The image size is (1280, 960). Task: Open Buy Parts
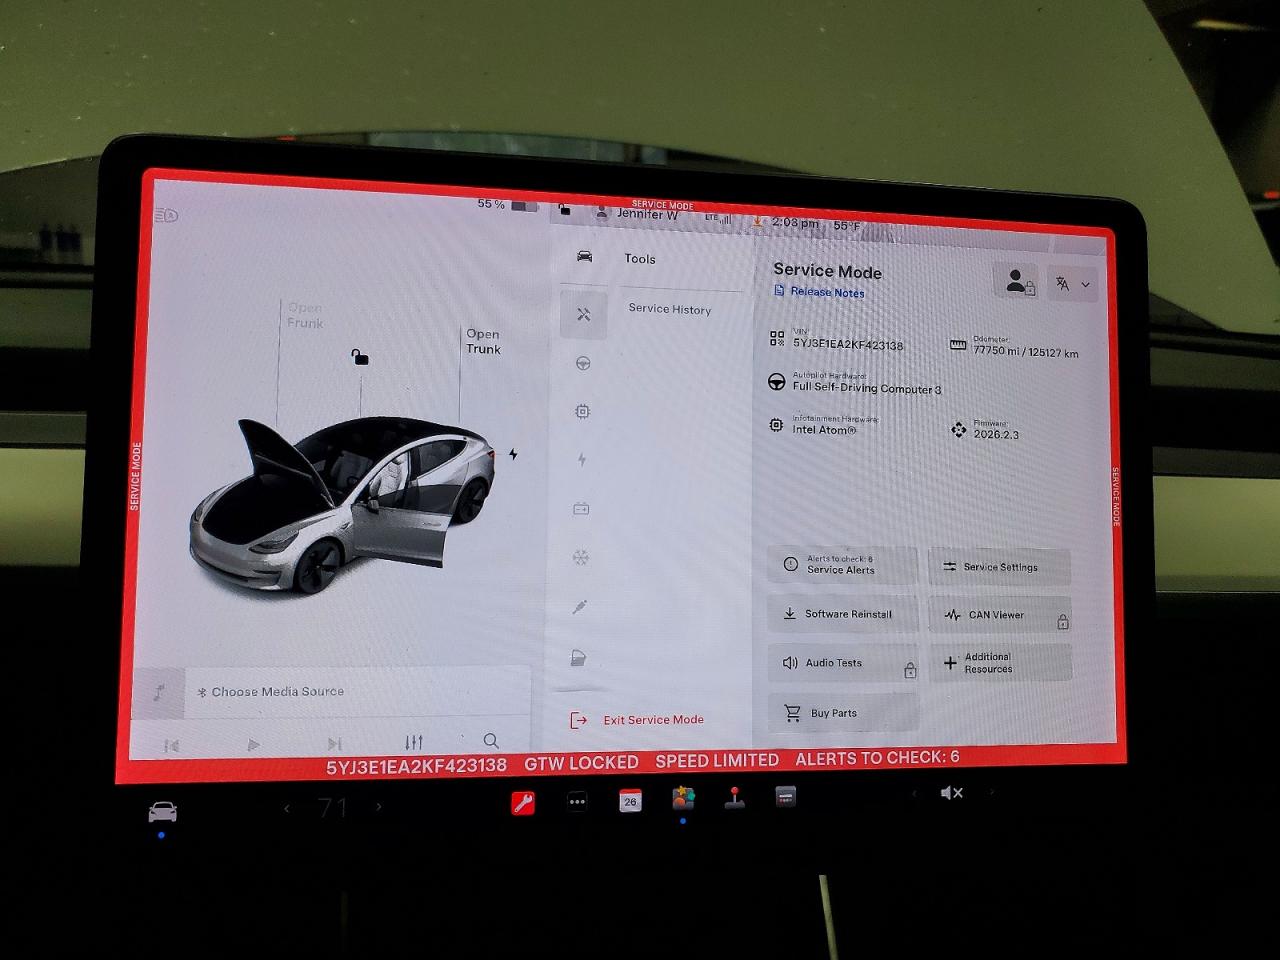[x=843, y=713]
